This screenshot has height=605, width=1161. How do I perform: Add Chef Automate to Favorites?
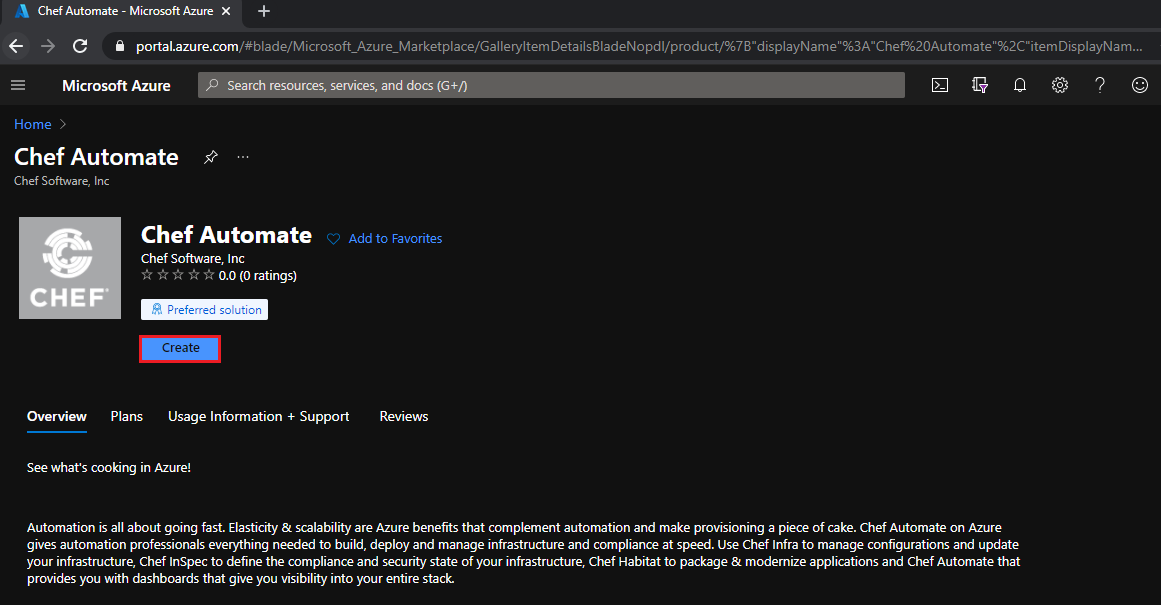384,238
